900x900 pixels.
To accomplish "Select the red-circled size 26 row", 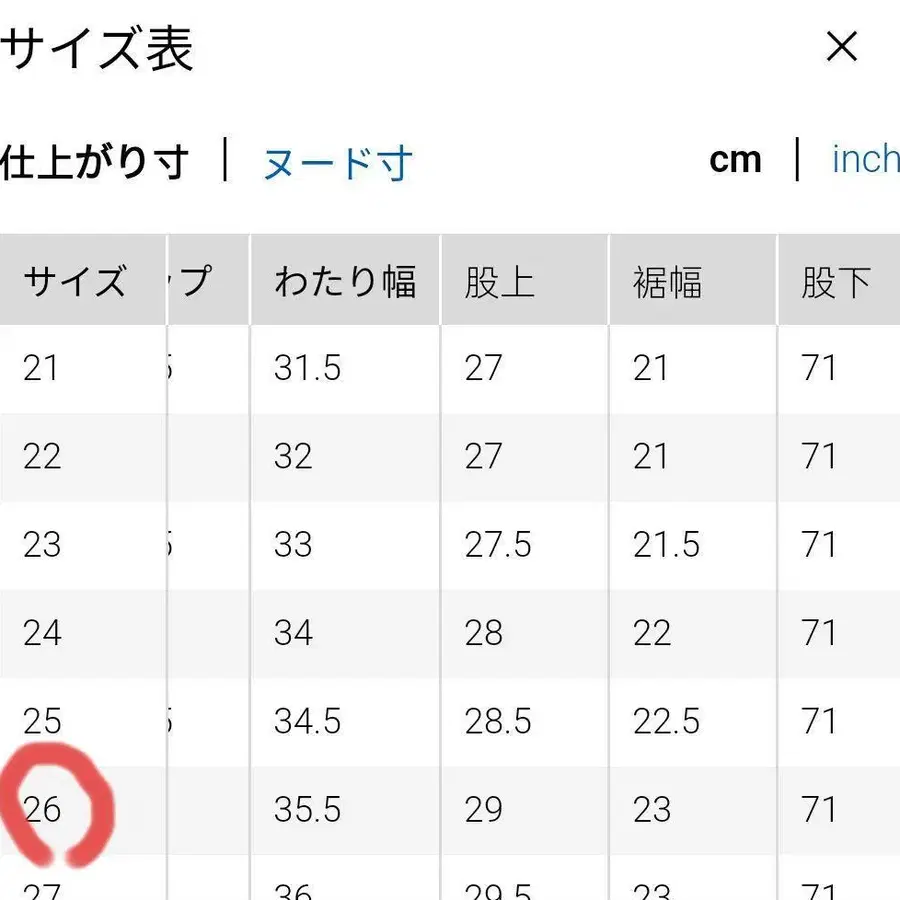I will tap(42, 809).
